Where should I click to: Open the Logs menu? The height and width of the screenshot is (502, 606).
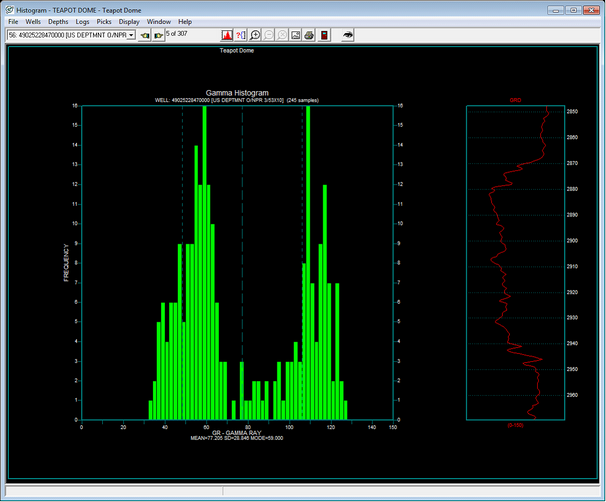tap(82, 21)
